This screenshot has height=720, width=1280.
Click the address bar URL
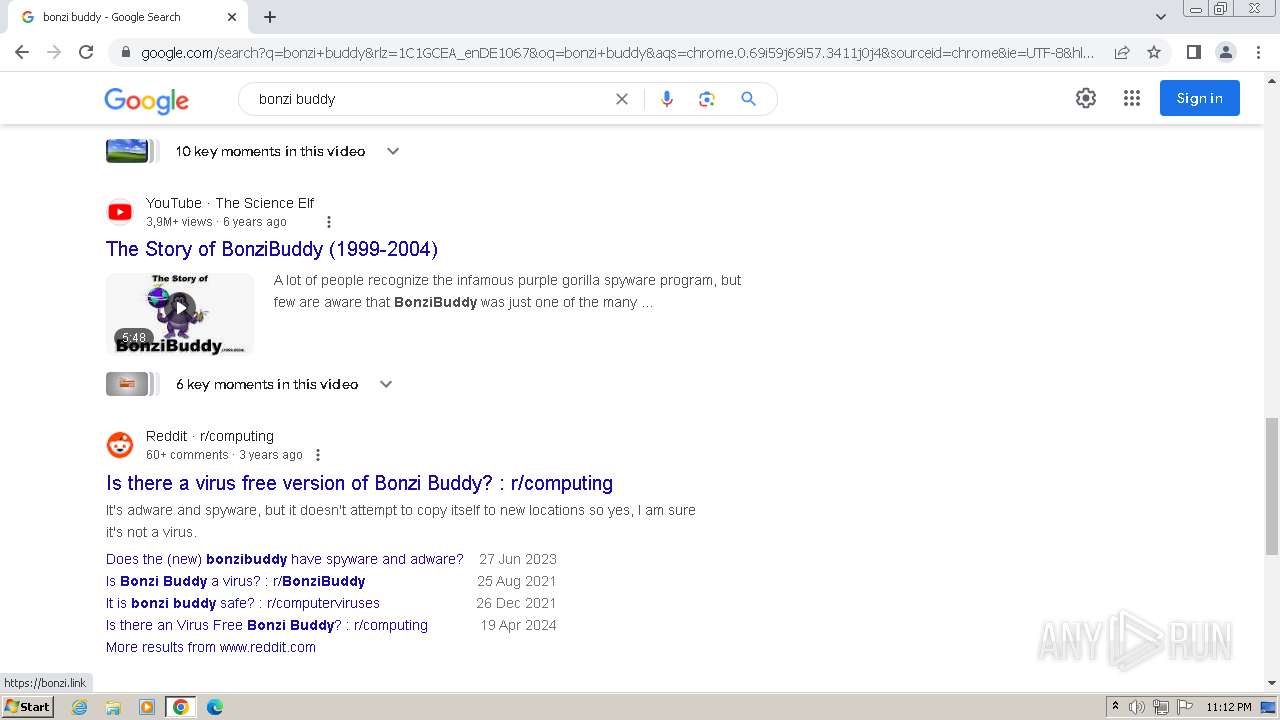[x=617, y=52]
